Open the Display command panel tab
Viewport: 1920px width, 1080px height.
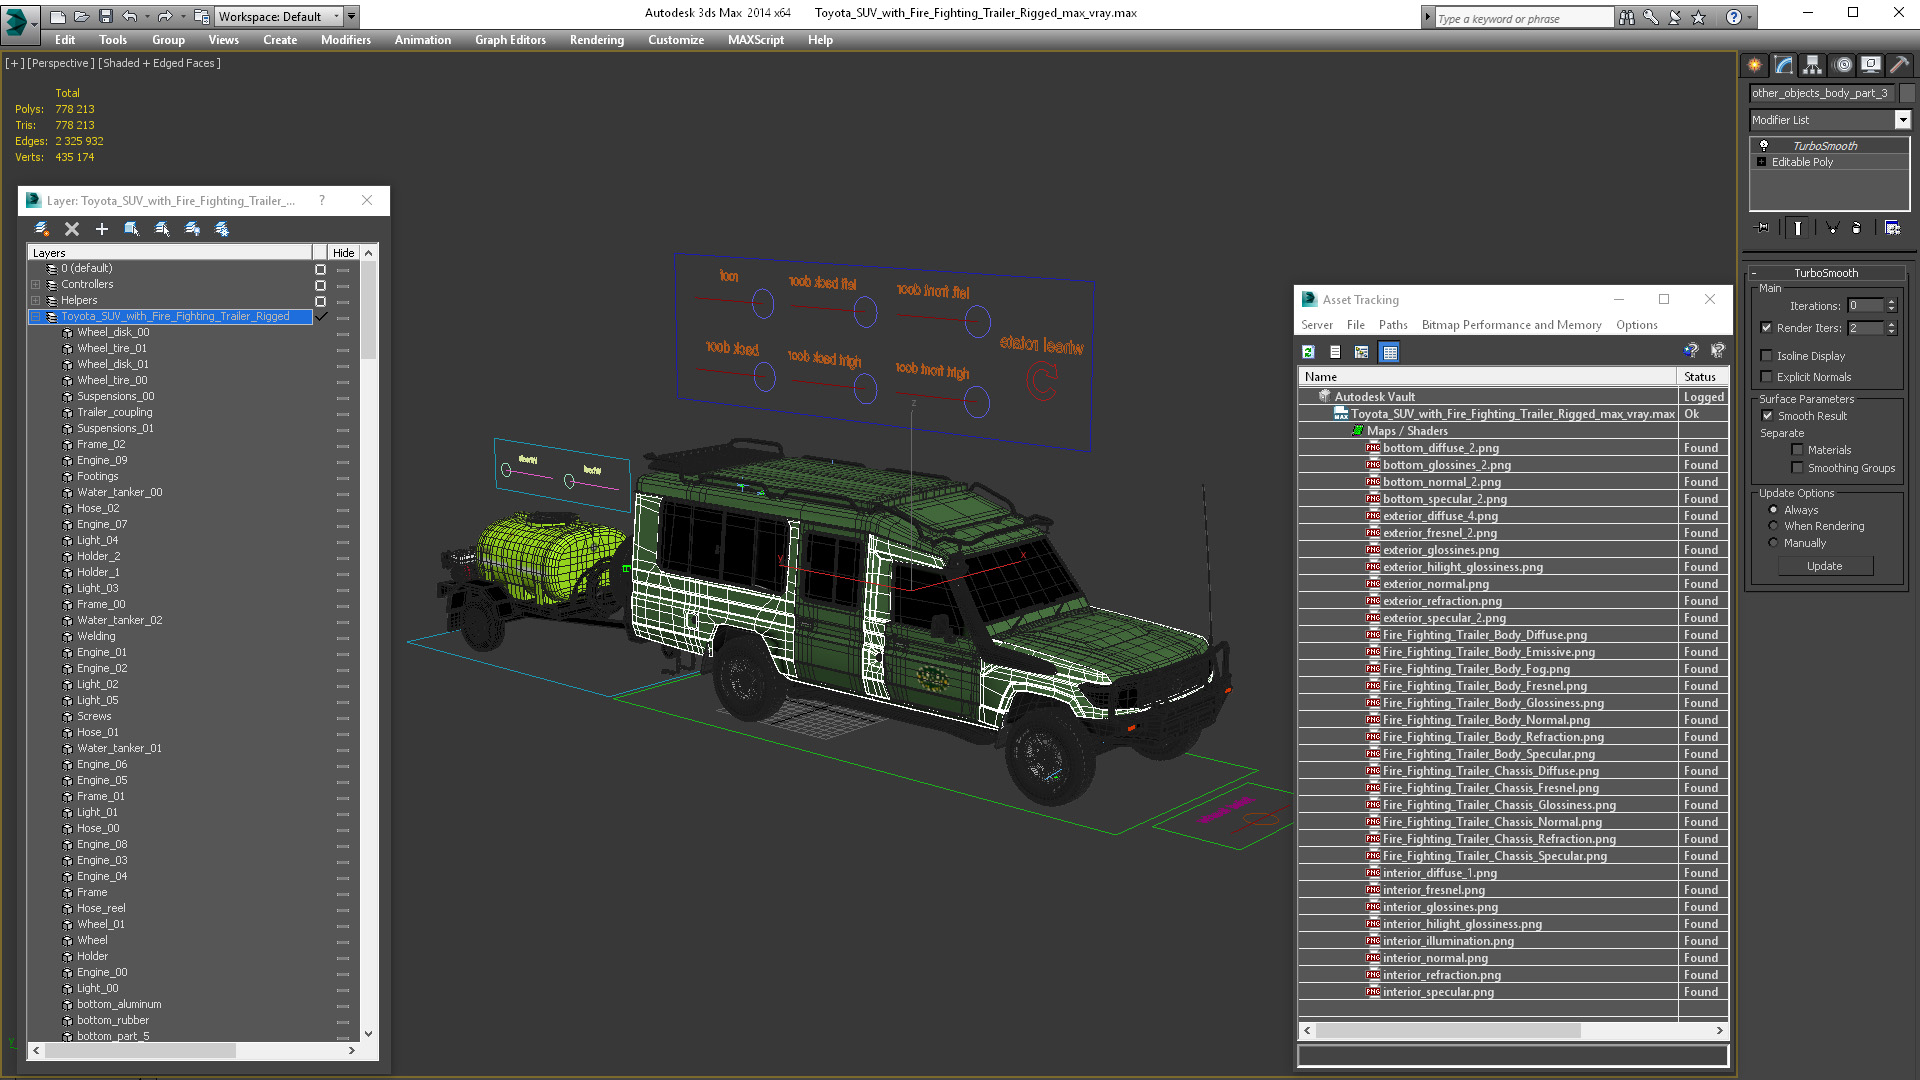[1871, 65]
